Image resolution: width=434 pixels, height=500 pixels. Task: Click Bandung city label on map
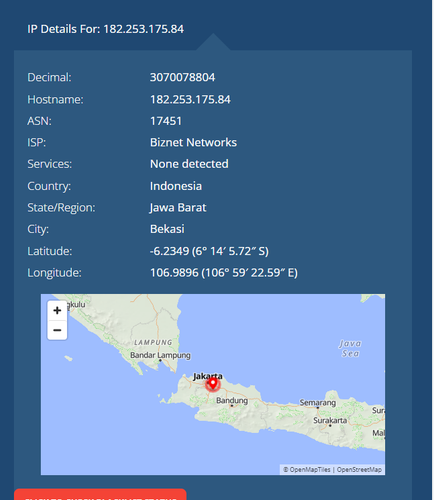pyautogui.click(x=232, y=400)
